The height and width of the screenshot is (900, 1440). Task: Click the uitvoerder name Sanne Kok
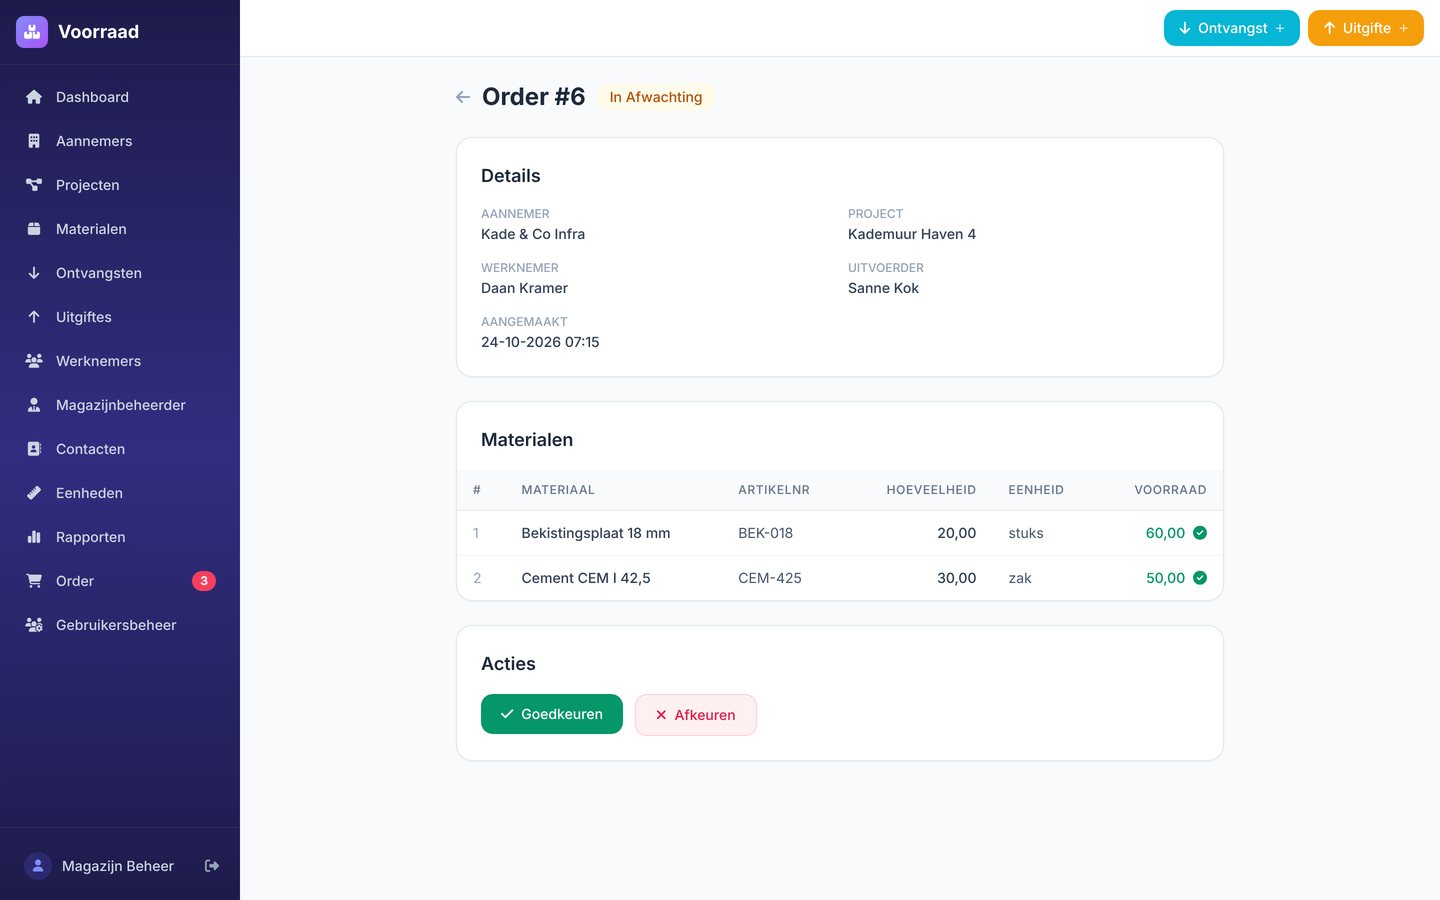(883, 288)
